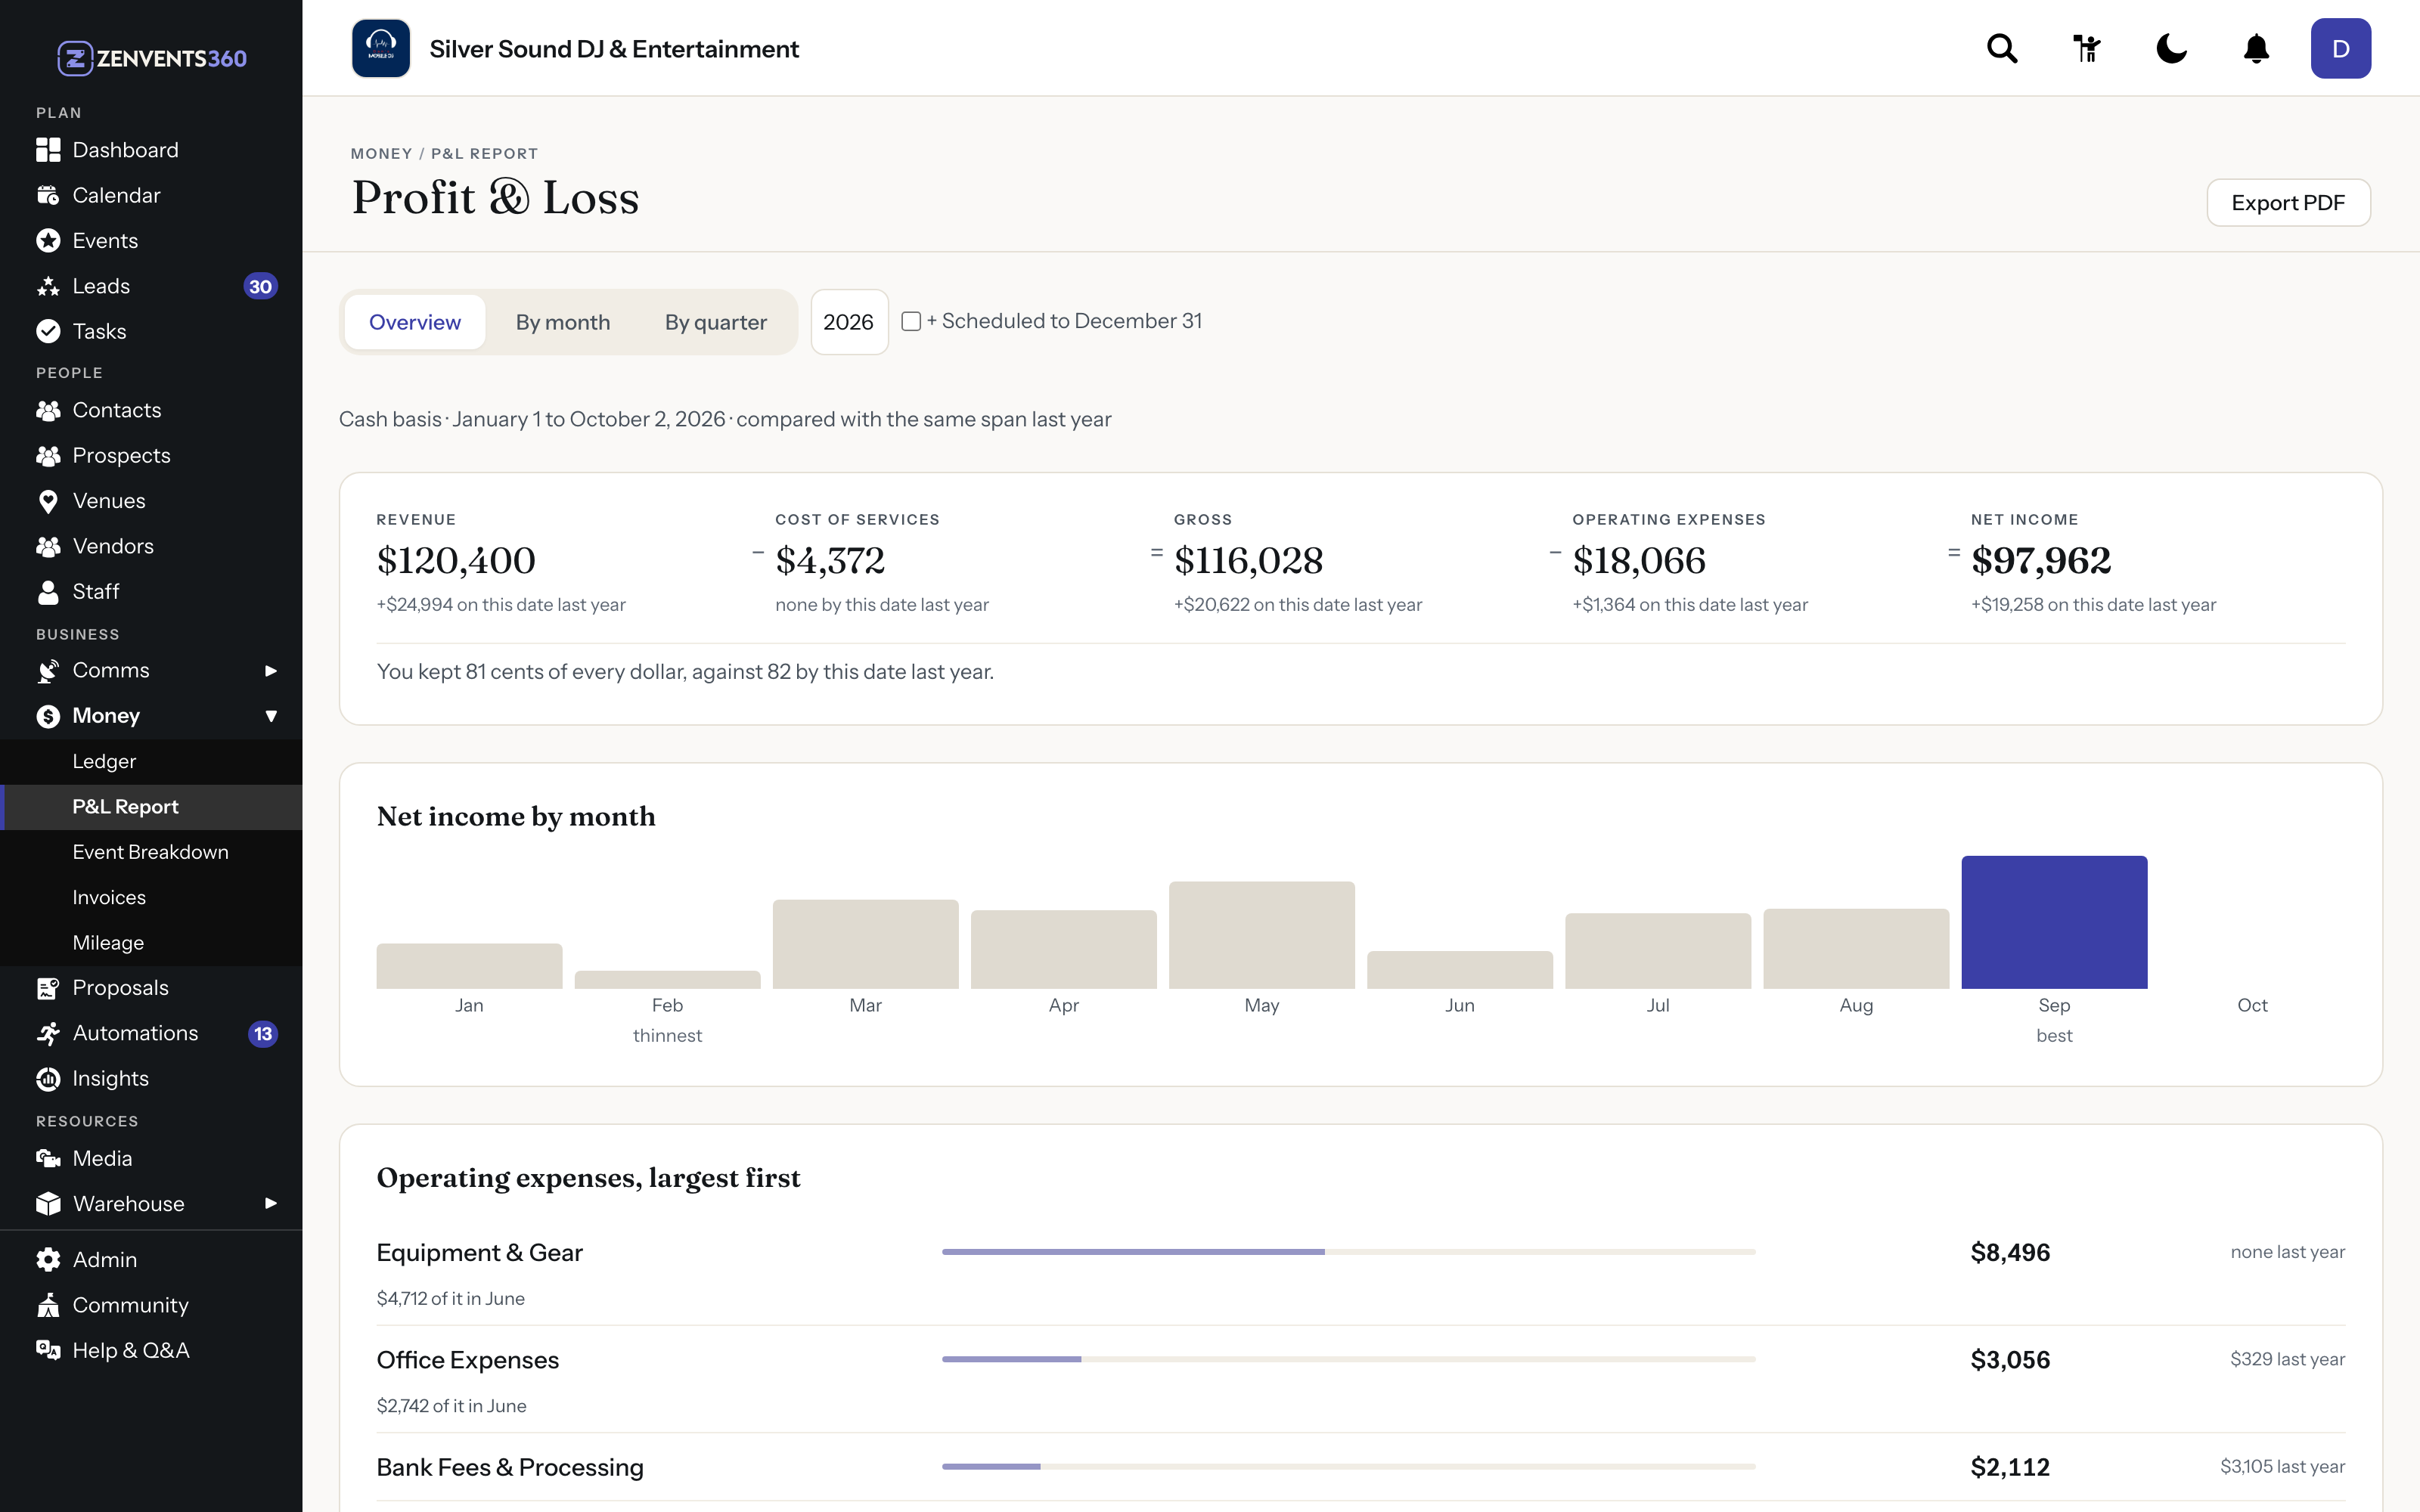The width and height of the screenshot is (2420, 1512).
Task: Open the search icon in the header
Action: click(x=2002, y=48)
